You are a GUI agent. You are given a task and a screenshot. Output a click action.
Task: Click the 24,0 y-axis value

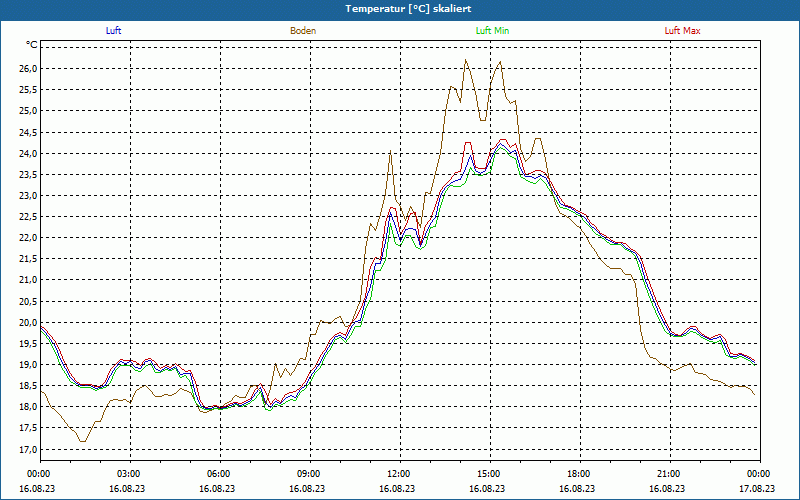click(28, 154)
